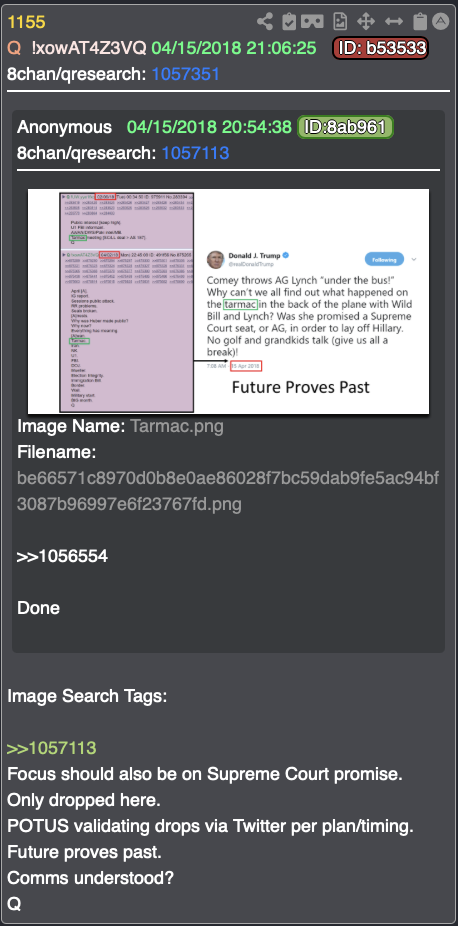The width and height of the screenshot is (458, 926).
Task: Click the VR goggles icon
Action: pyautogui.click(x=312, y=22)
